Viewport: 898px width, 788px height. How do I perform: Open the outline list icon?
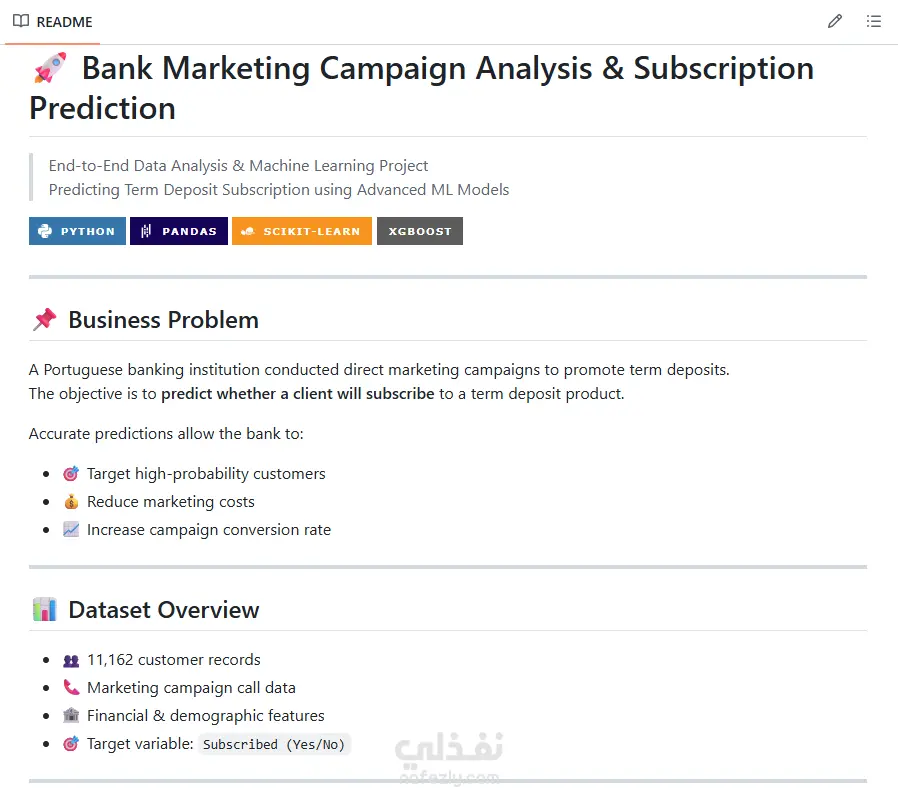coord(873,22)
